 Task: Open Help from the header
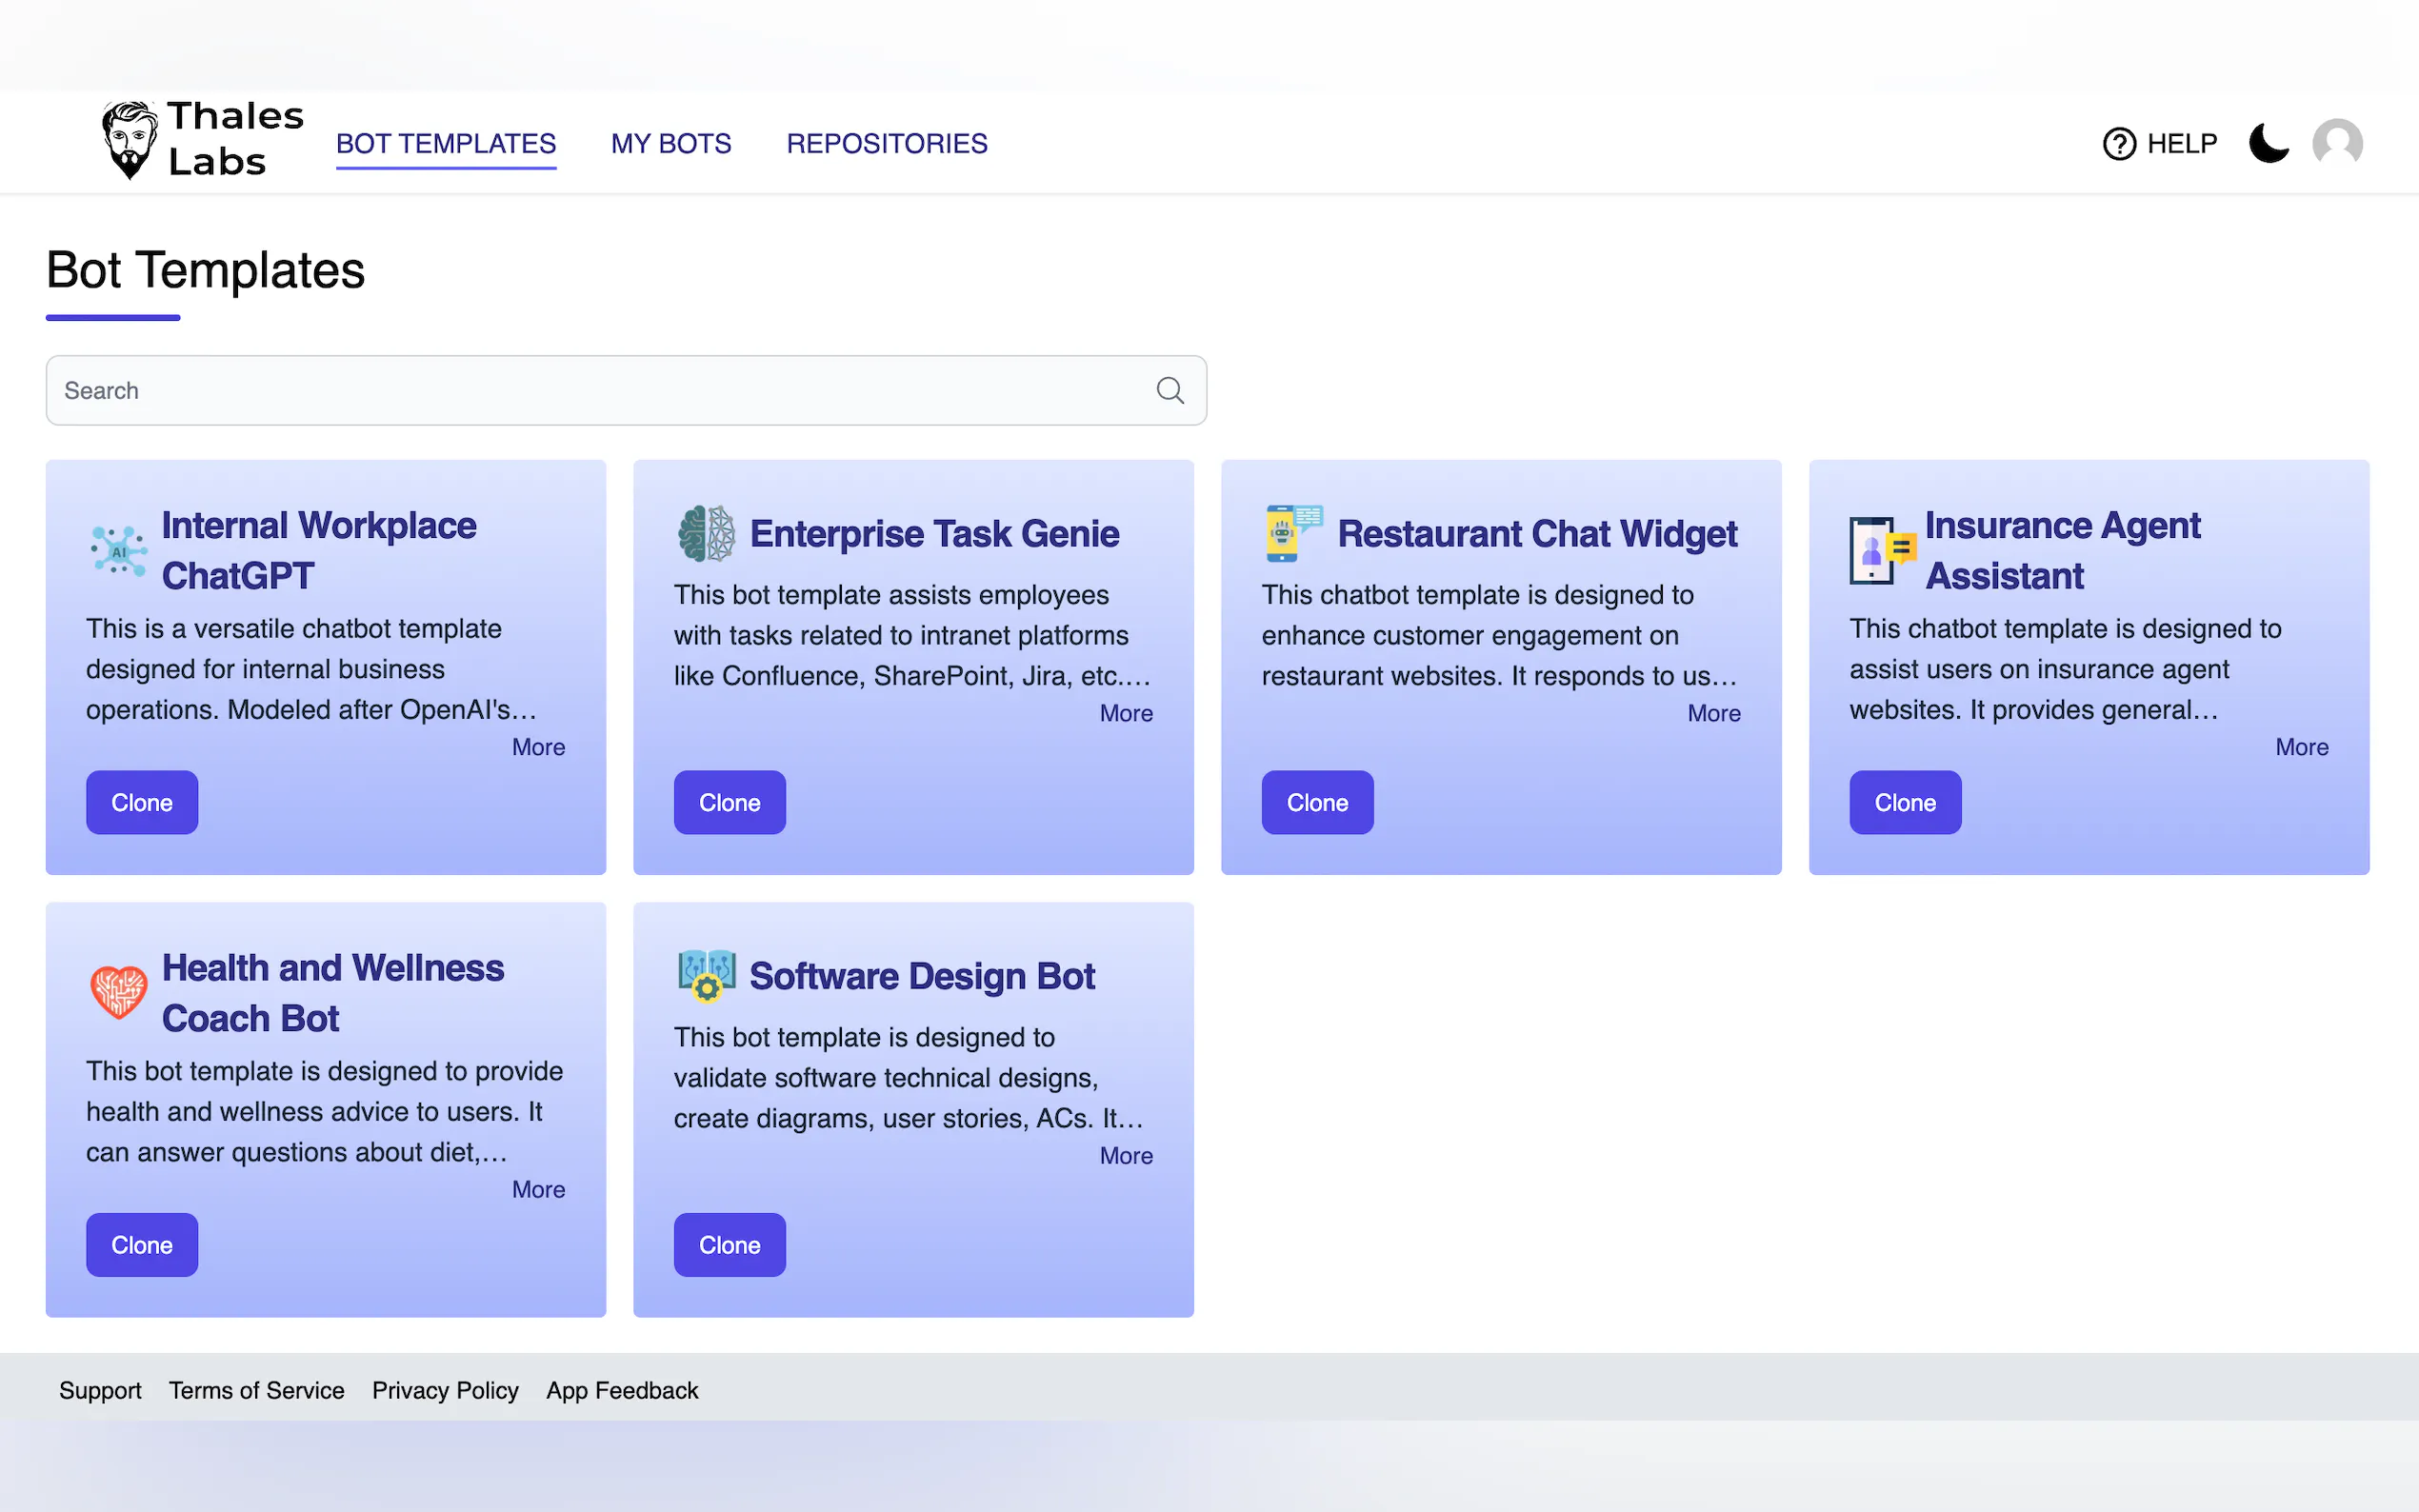[2160, 143]
